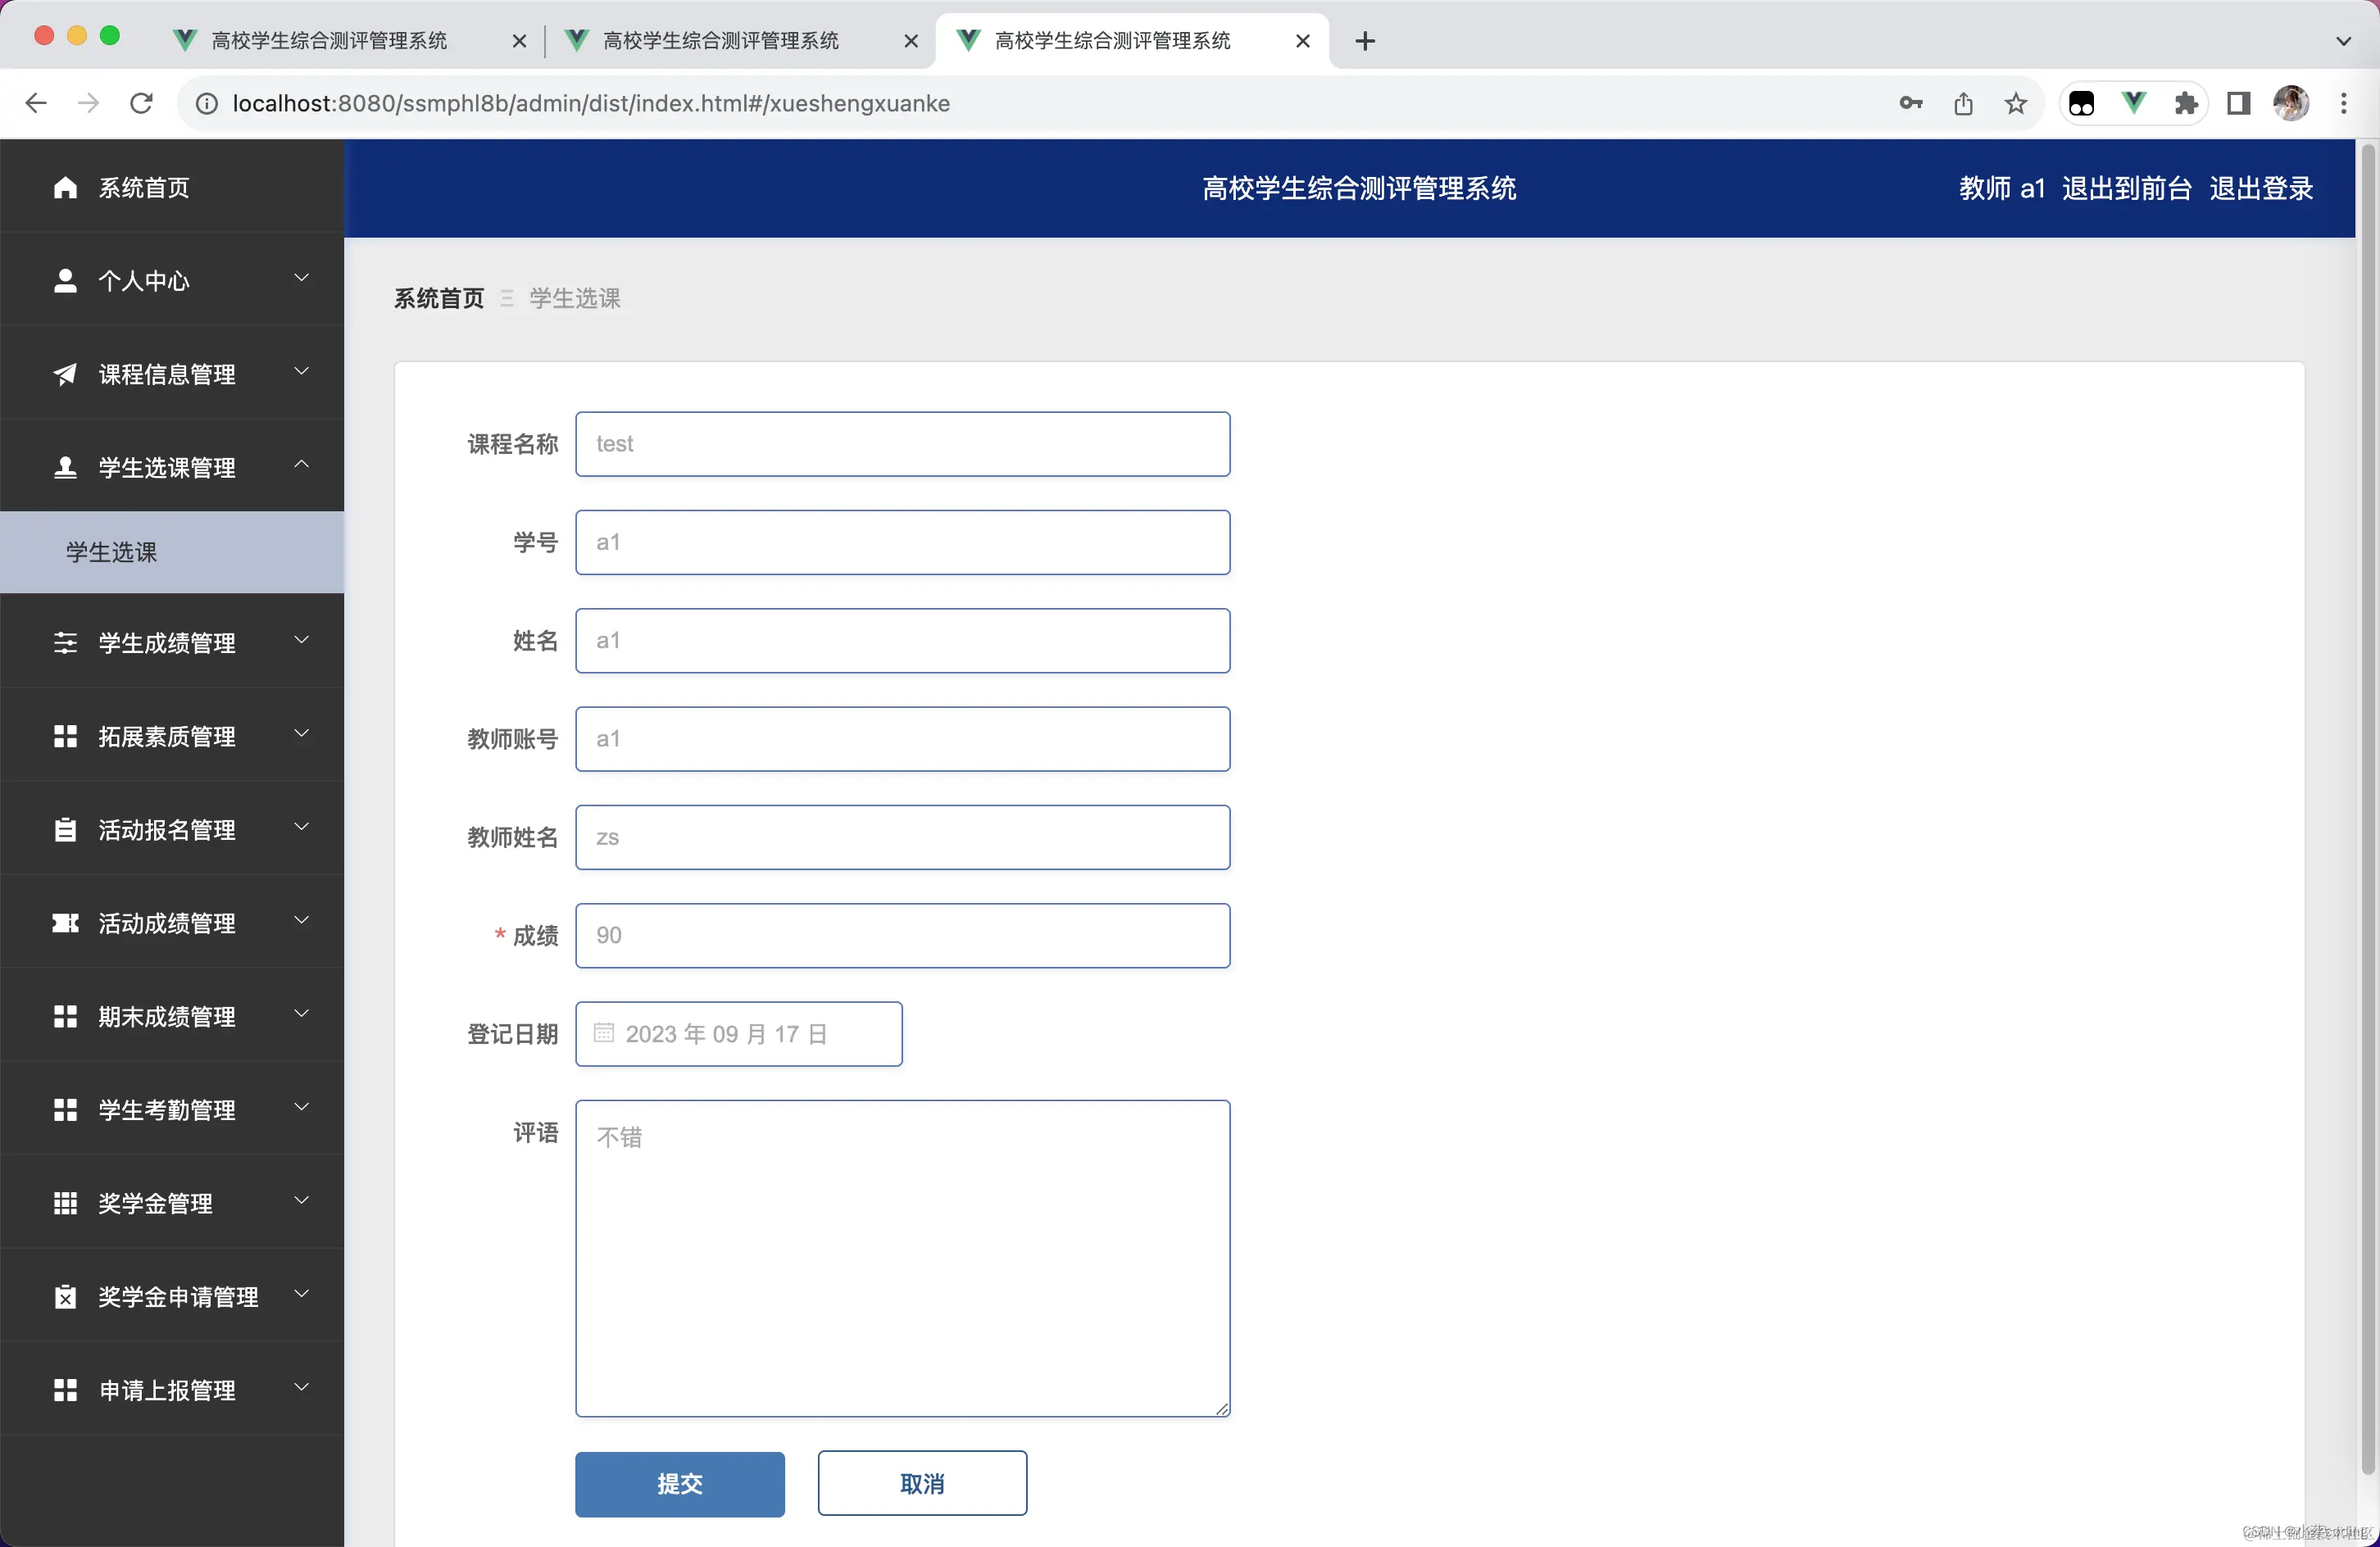Click the home icon beside 系统首页

(x=66, y=187)
